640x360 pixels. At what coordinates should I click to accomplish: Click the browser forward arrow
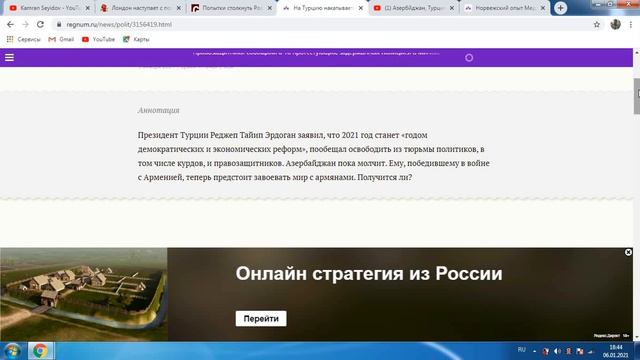25,24
